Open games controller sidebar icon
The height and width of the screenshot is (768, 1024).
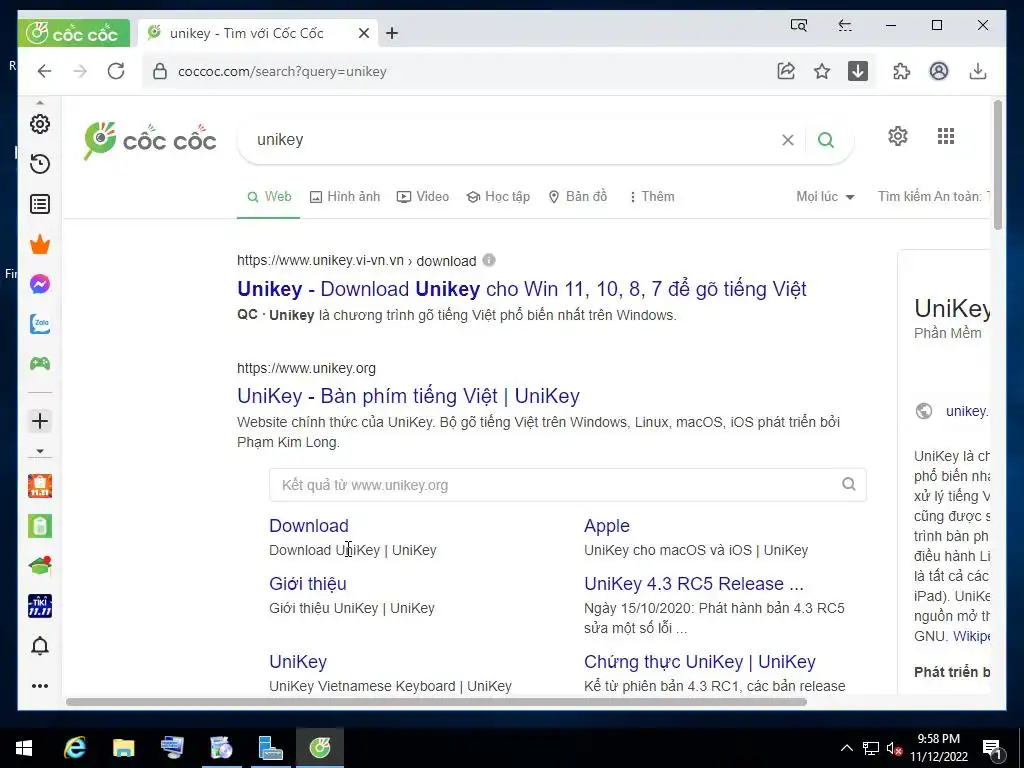[x=40, y=364]
